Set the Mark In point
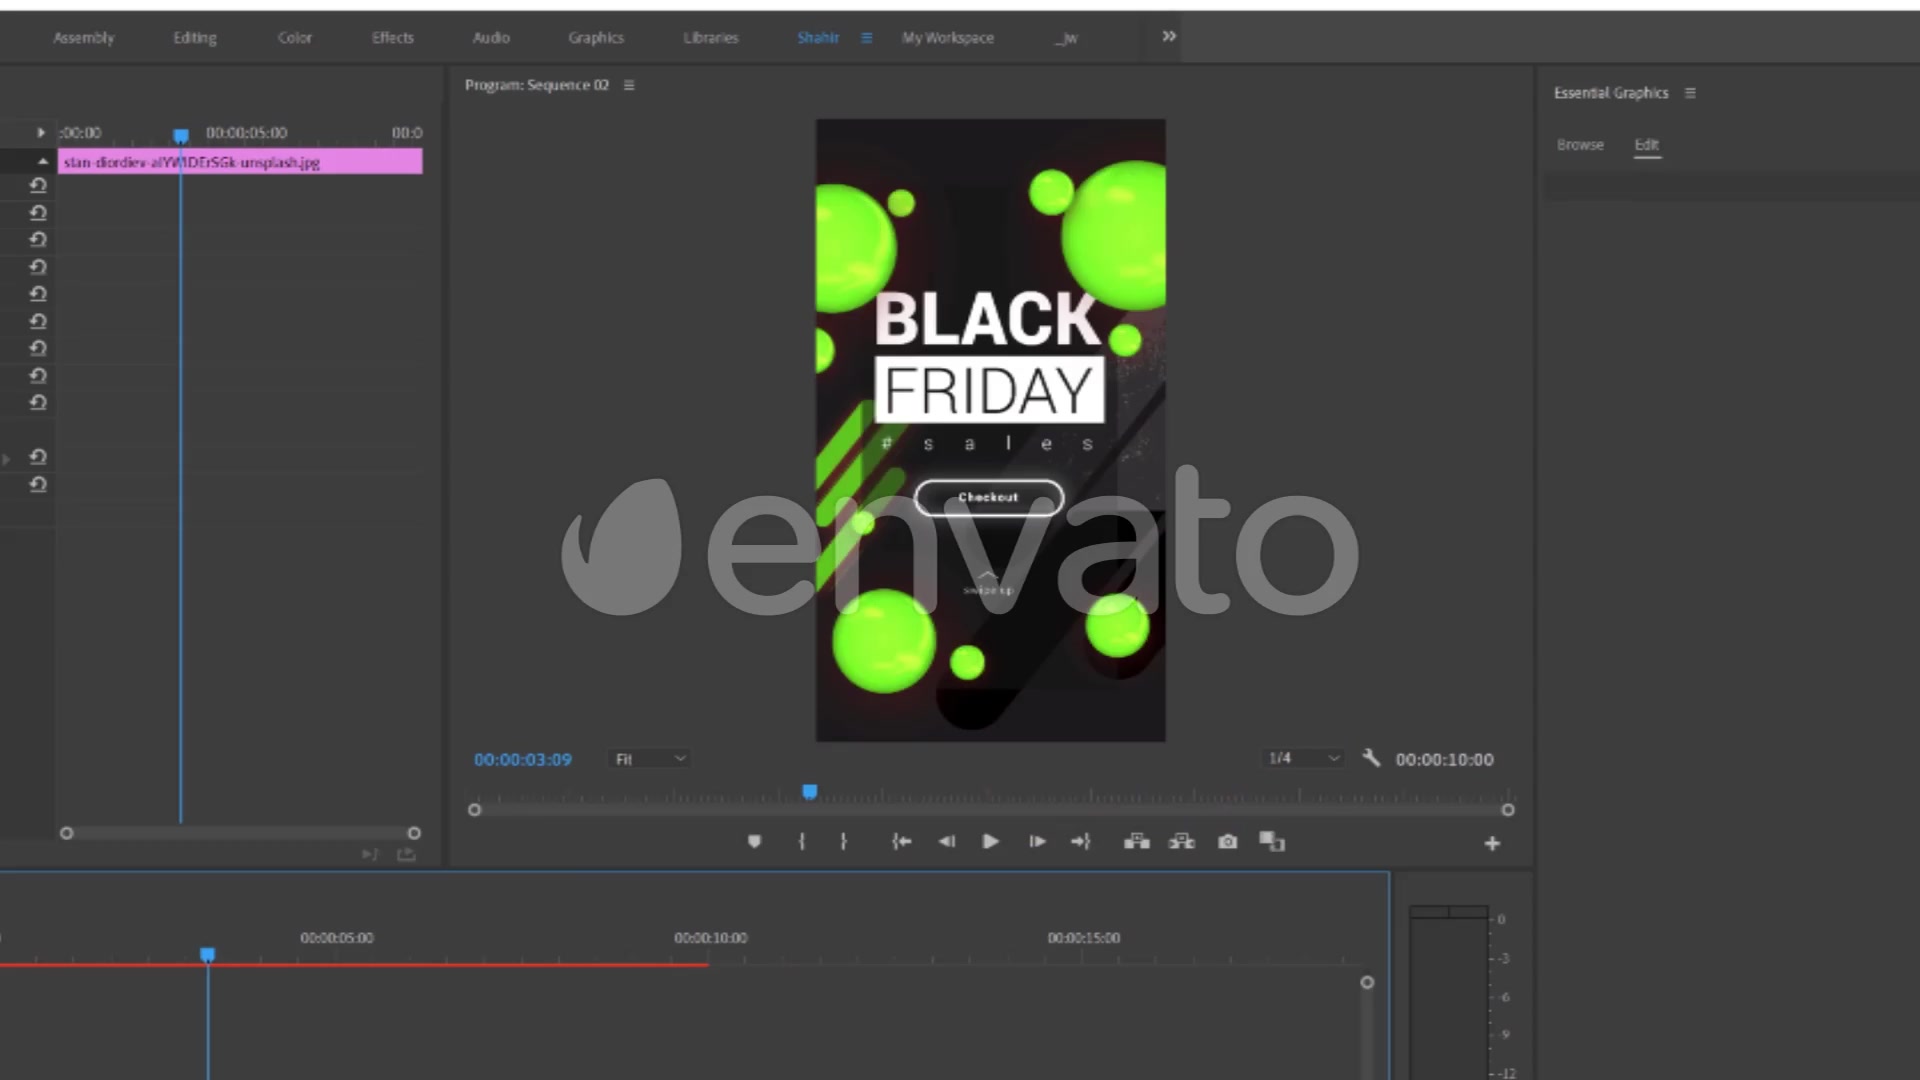This screenshot has height=1080, width=1920. 801,842
